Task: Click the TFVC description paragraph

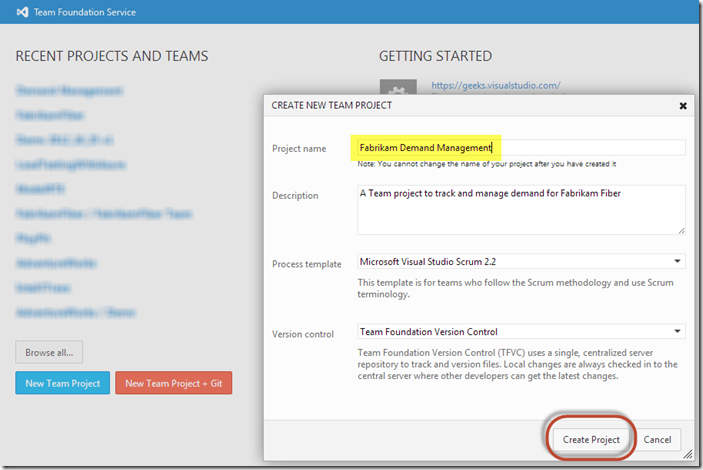Action: click(517, 364)
